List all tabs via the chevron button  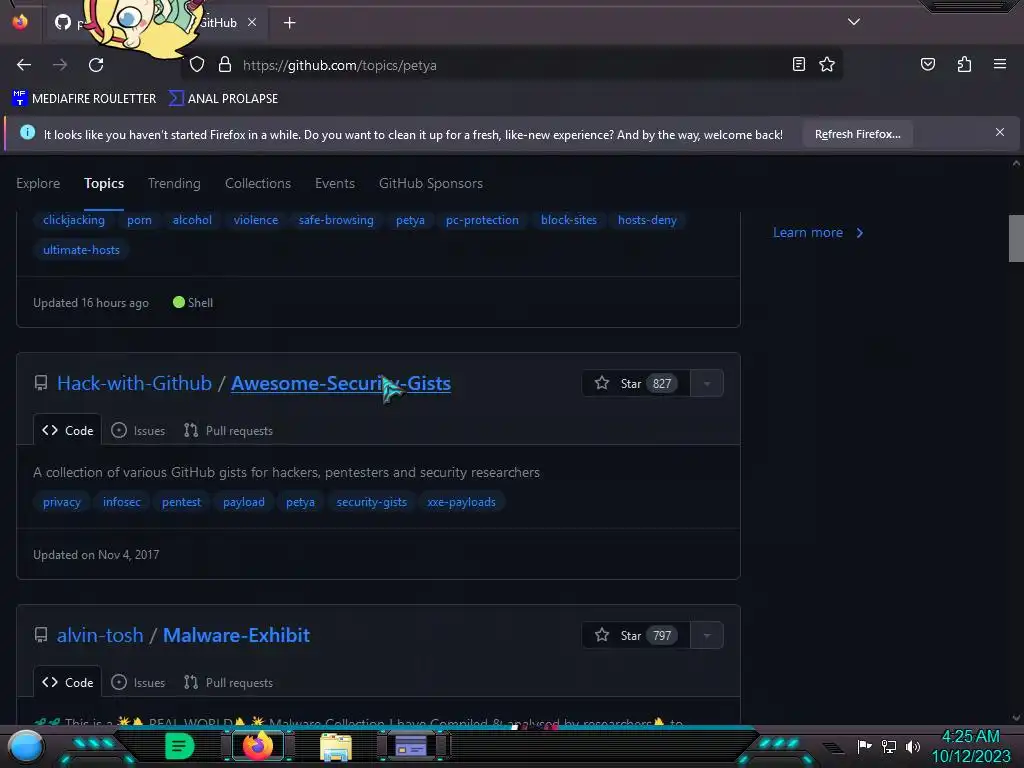pos(854,22)
